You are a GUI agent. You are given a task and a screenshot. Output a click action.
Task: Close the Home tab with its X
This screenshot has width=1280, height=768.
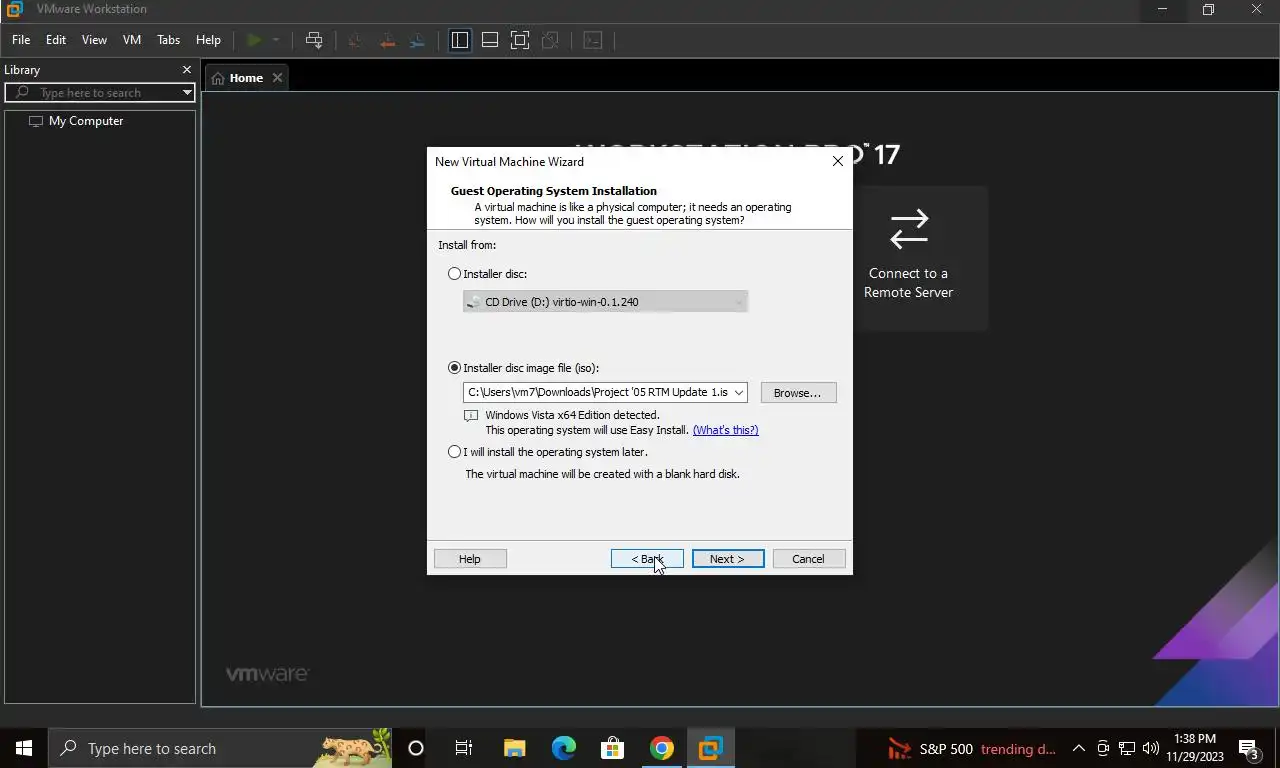(x=278, y=77)
